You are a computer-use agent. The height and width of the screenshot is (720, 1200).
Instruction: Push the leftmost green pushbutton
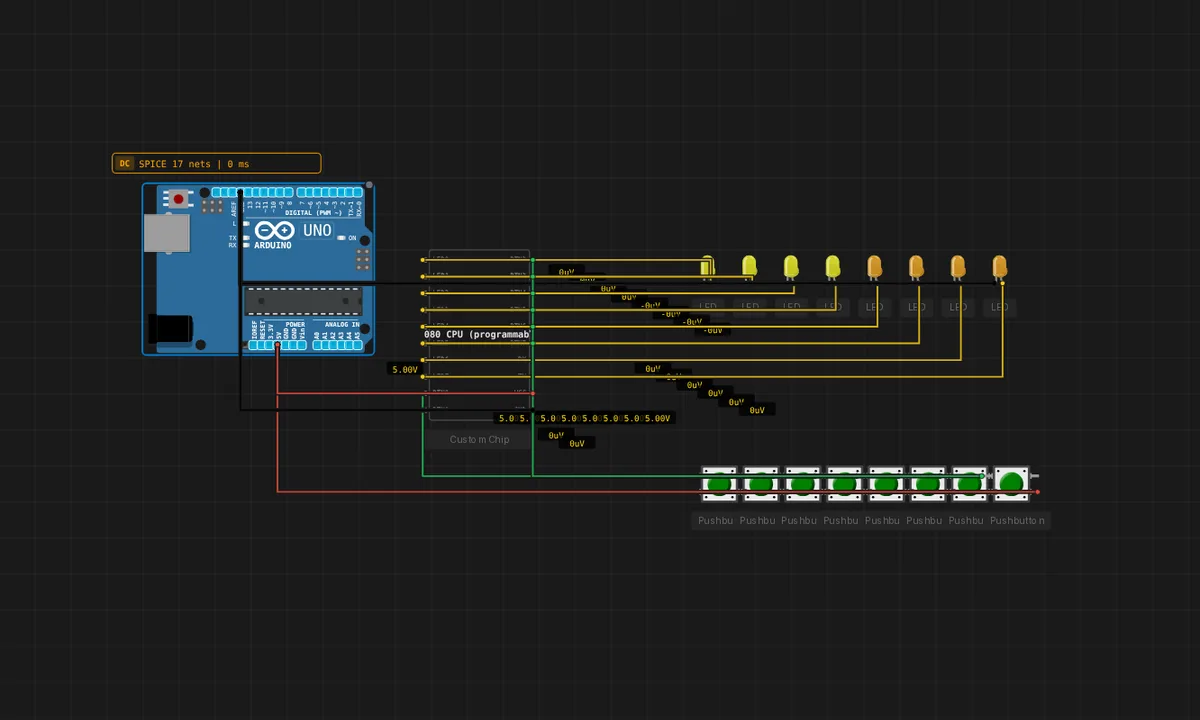click(x=718, y=484)
